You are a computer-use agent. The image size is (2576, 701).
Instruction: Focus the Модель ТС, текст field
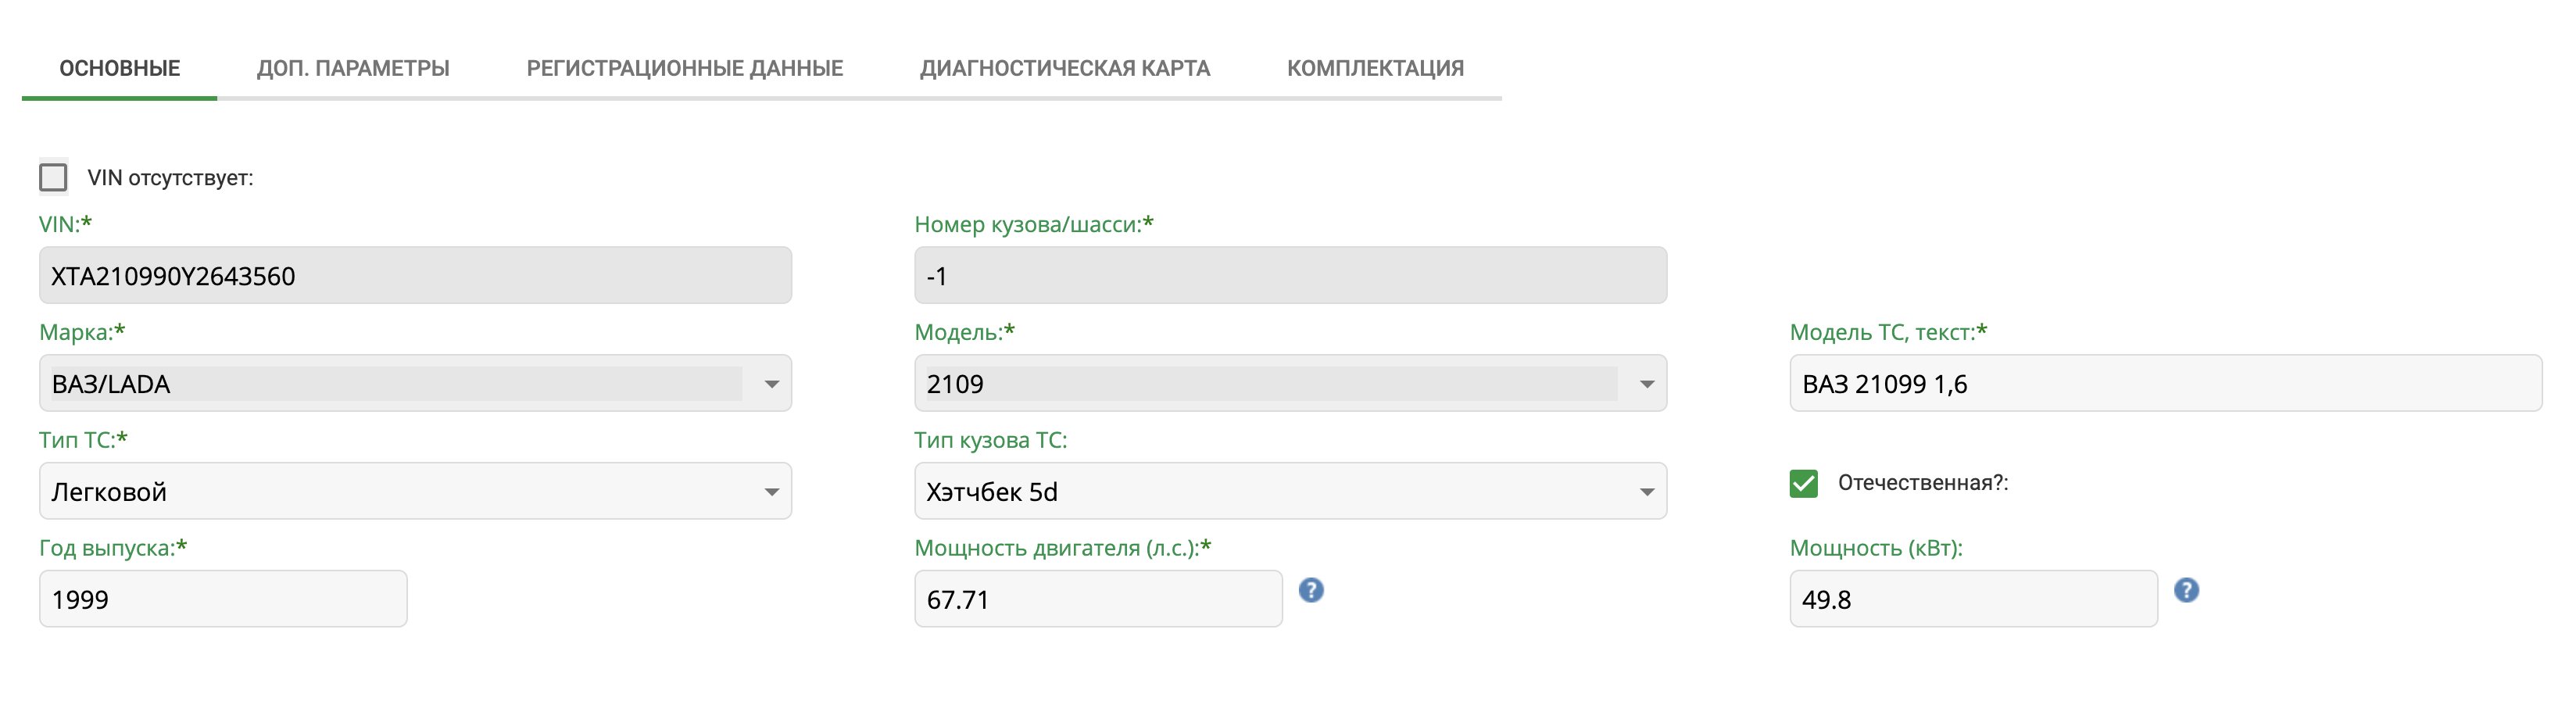click(2166, 383)
